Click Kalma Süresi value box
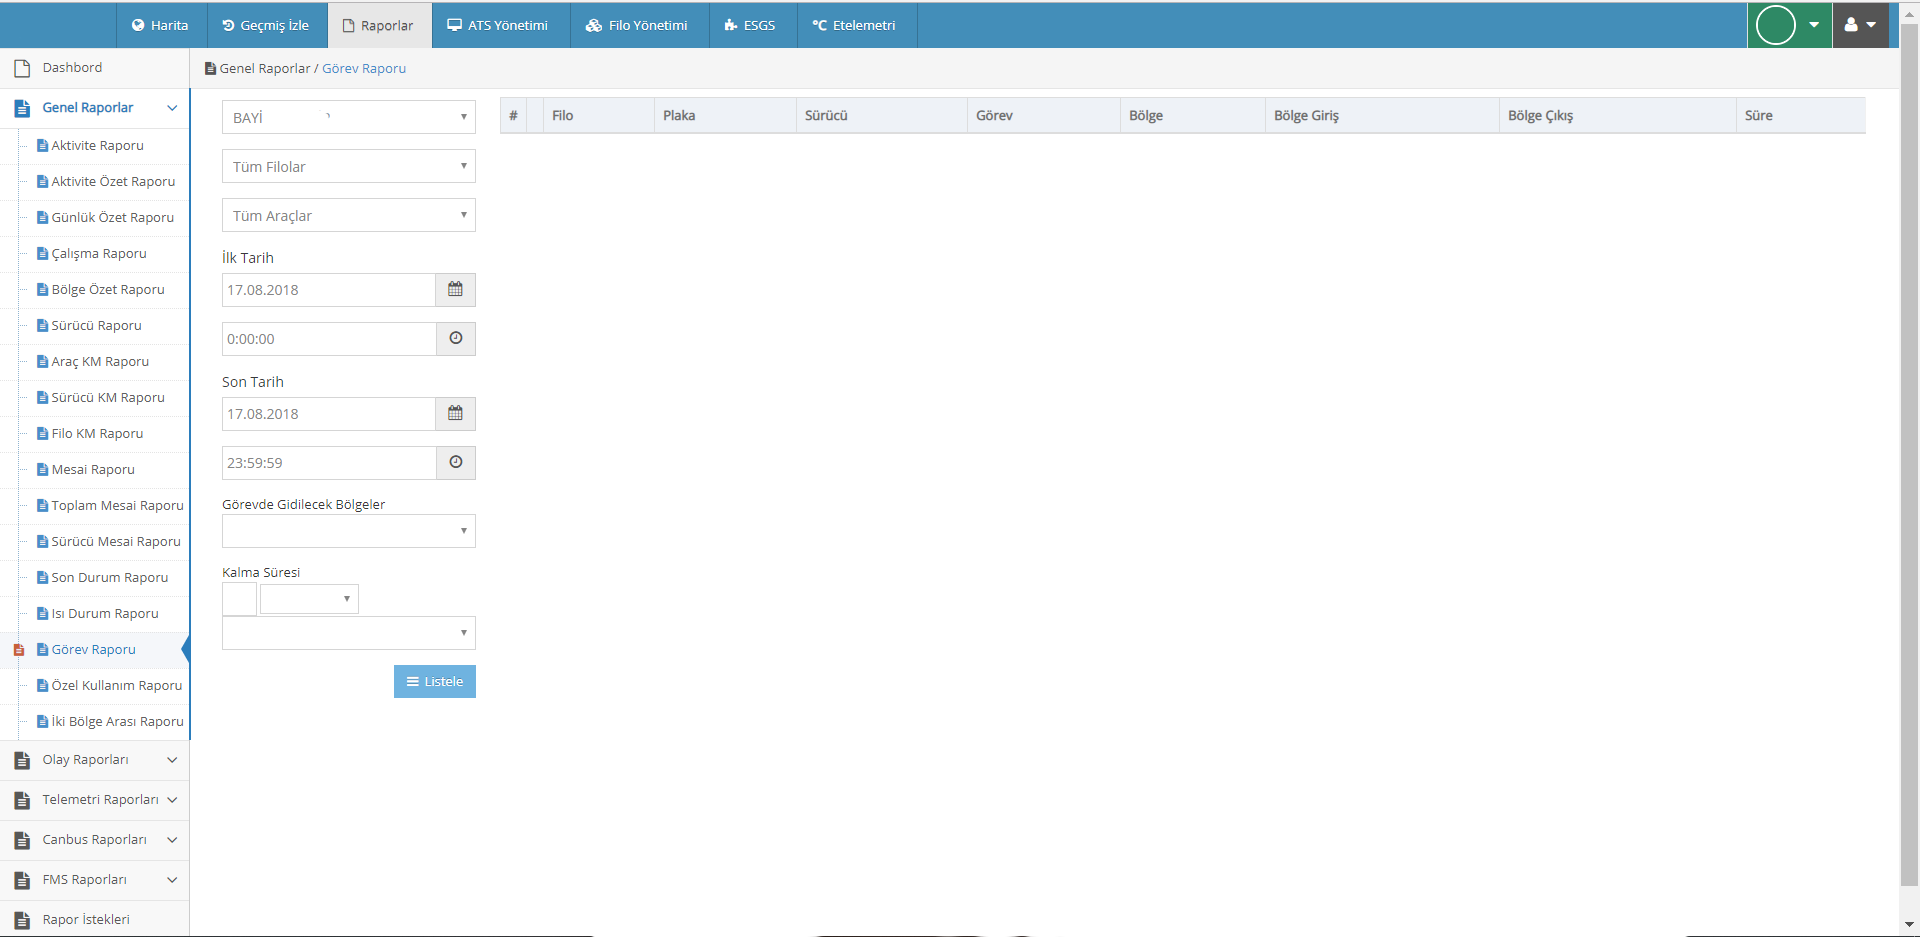This screenshot has height=937, width=1920. (239, 599)
